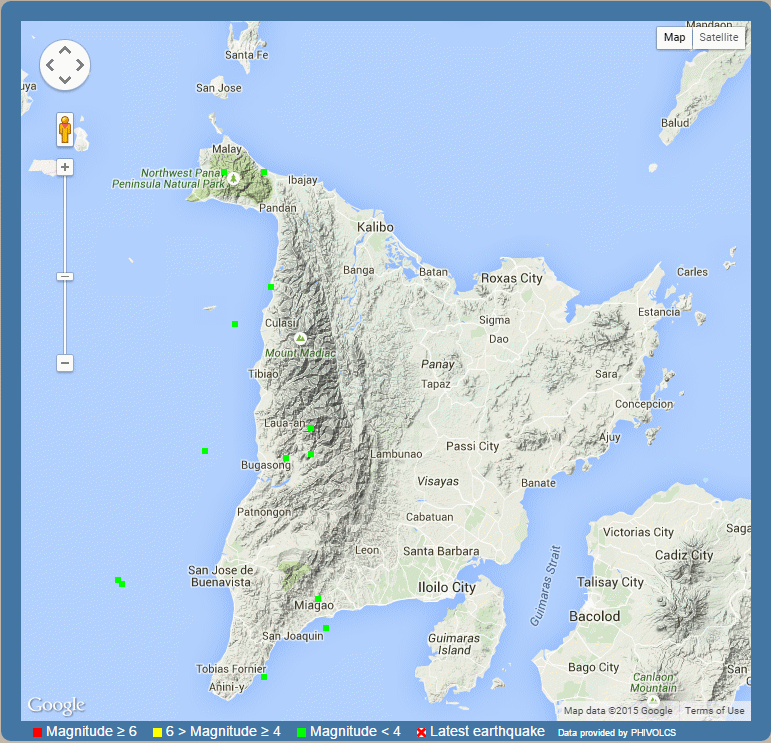Switch to Satellite view
The image size is (771, 743).
tap(719, 38)
